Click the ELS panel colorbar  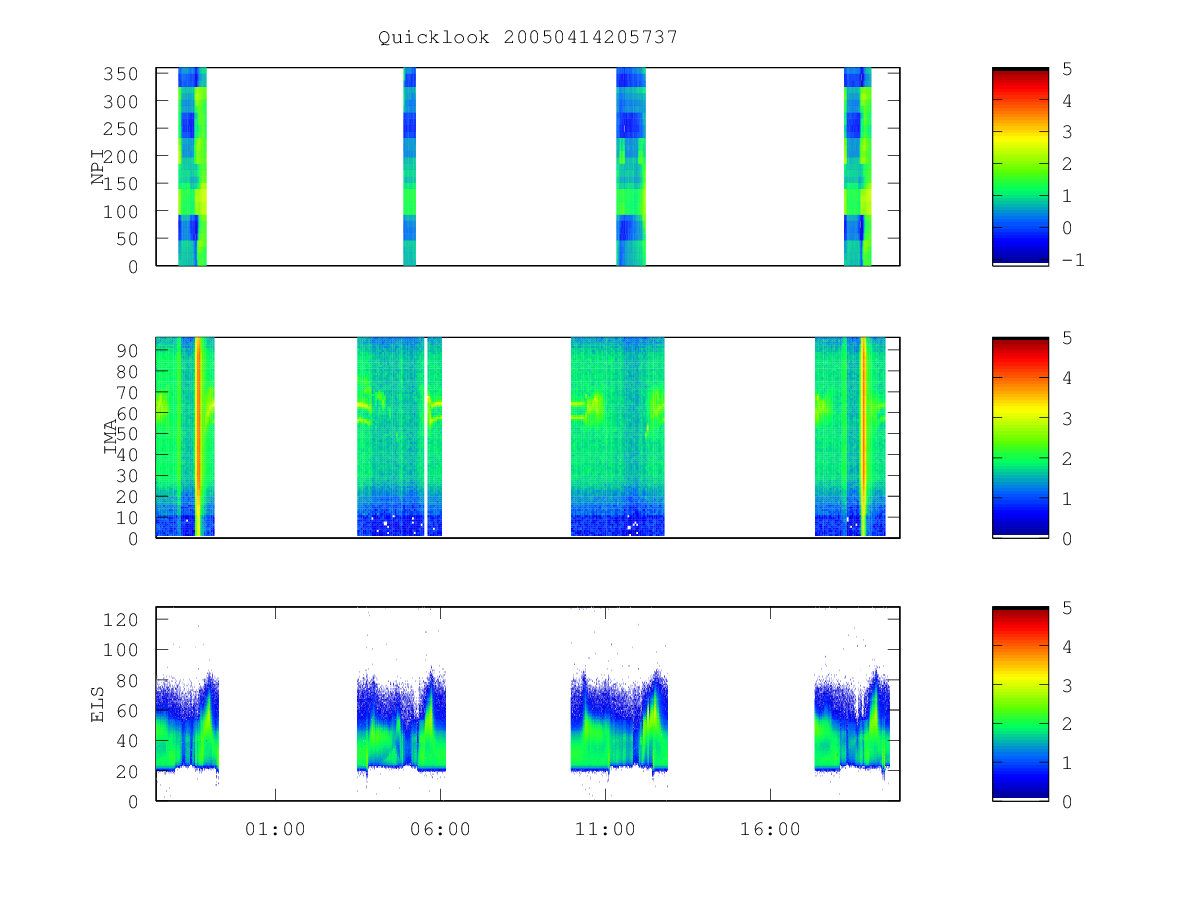click(x=1020, y=704)
